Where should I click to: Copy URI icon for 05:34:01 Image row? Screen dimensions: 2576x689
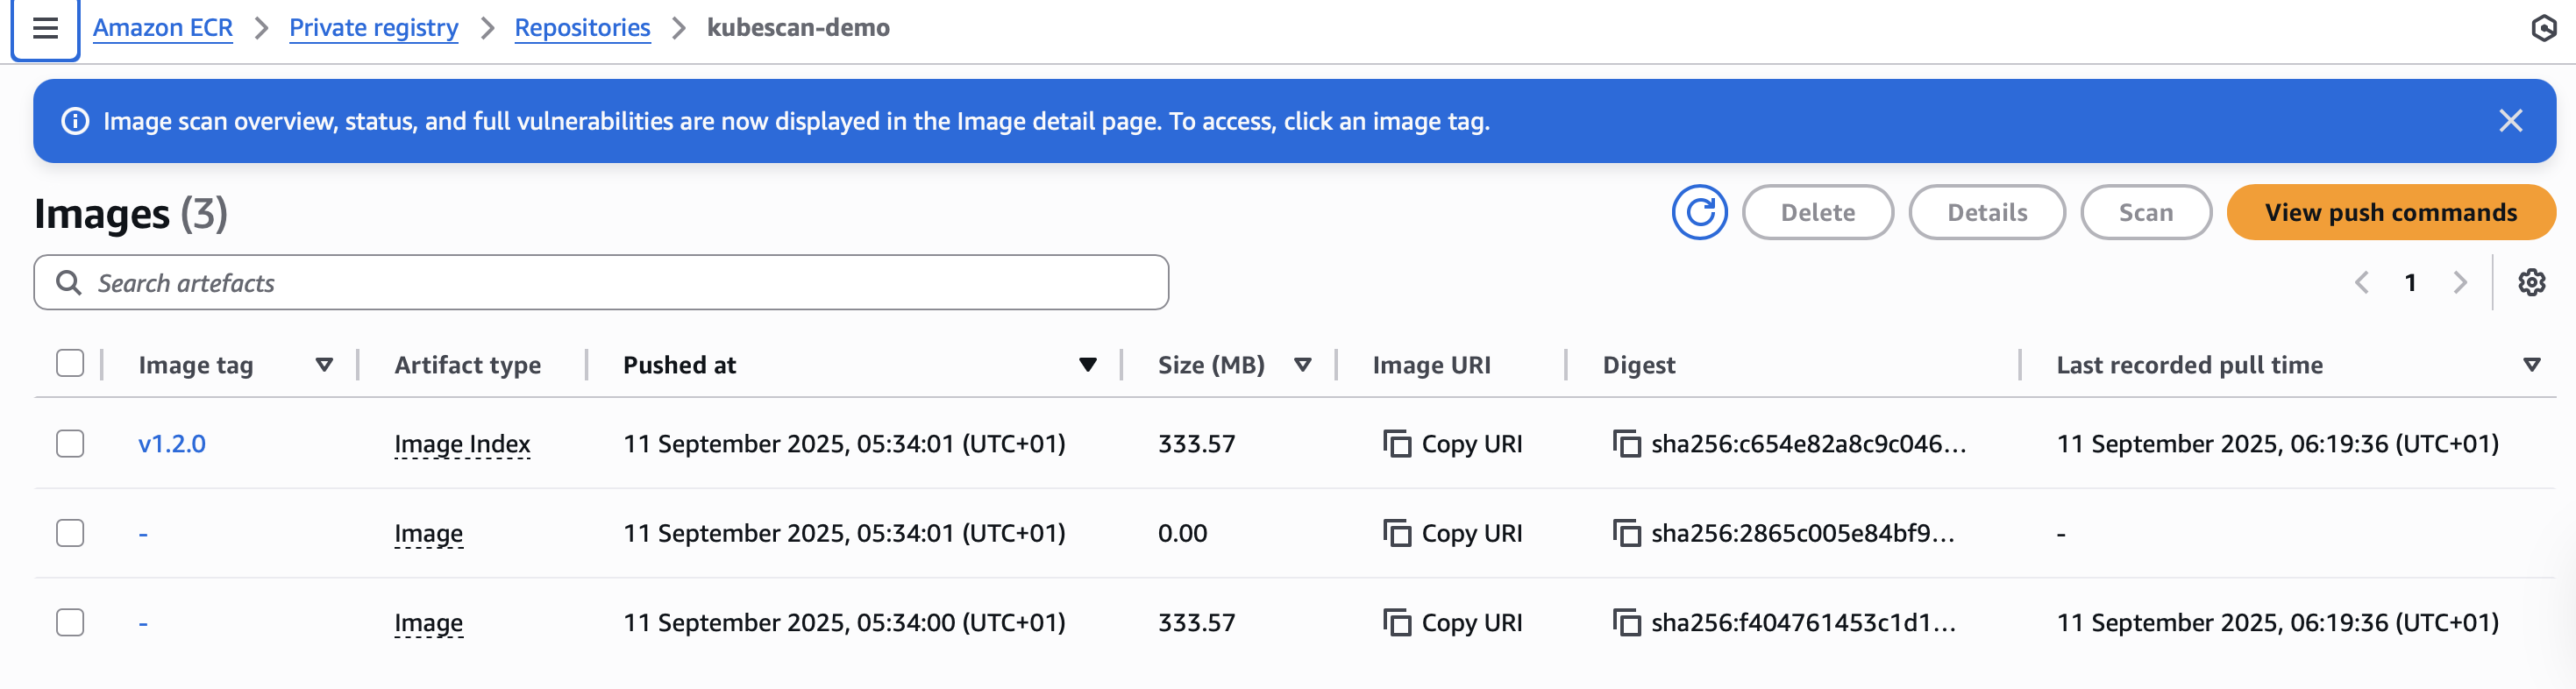pyautogui.click(x=1396, y=533)
